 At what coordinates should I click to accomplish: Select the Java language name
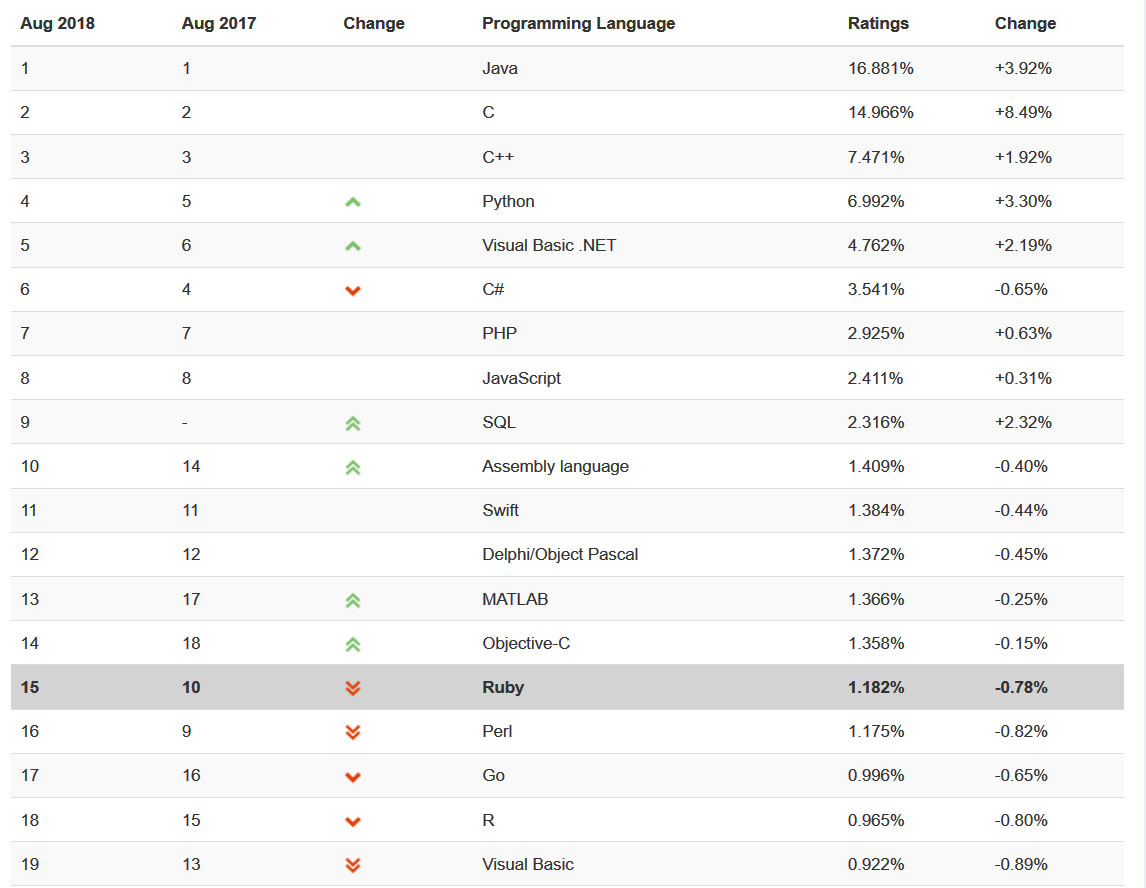(x=499, y=69)
